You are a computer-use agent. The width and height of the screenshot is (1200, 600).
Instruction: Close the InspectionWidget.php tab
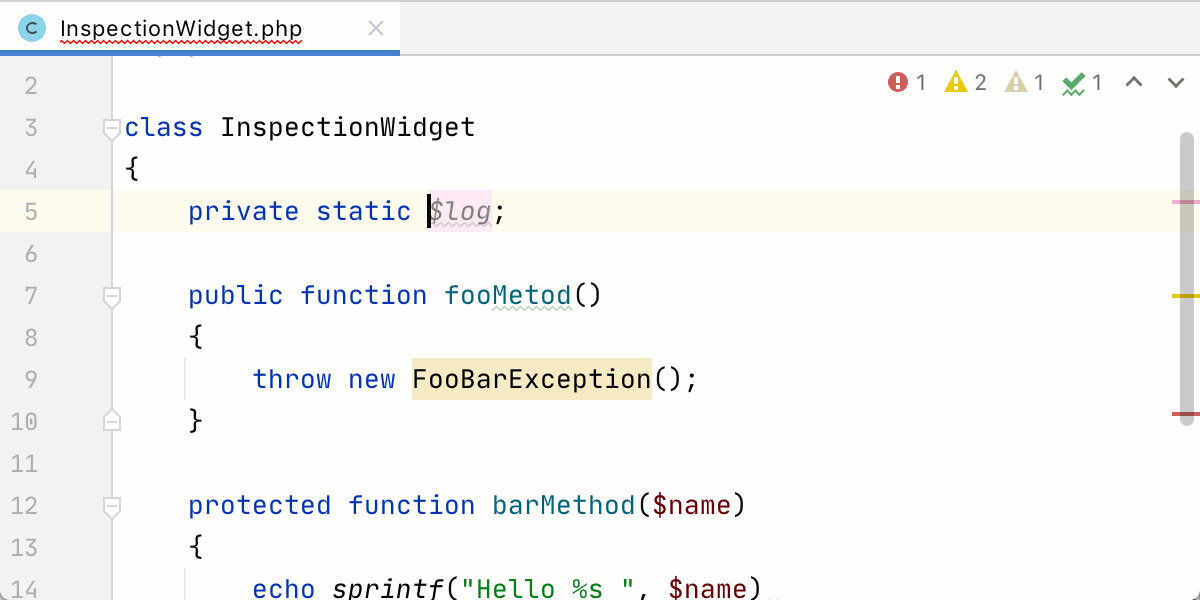click(x=374, y=27)
